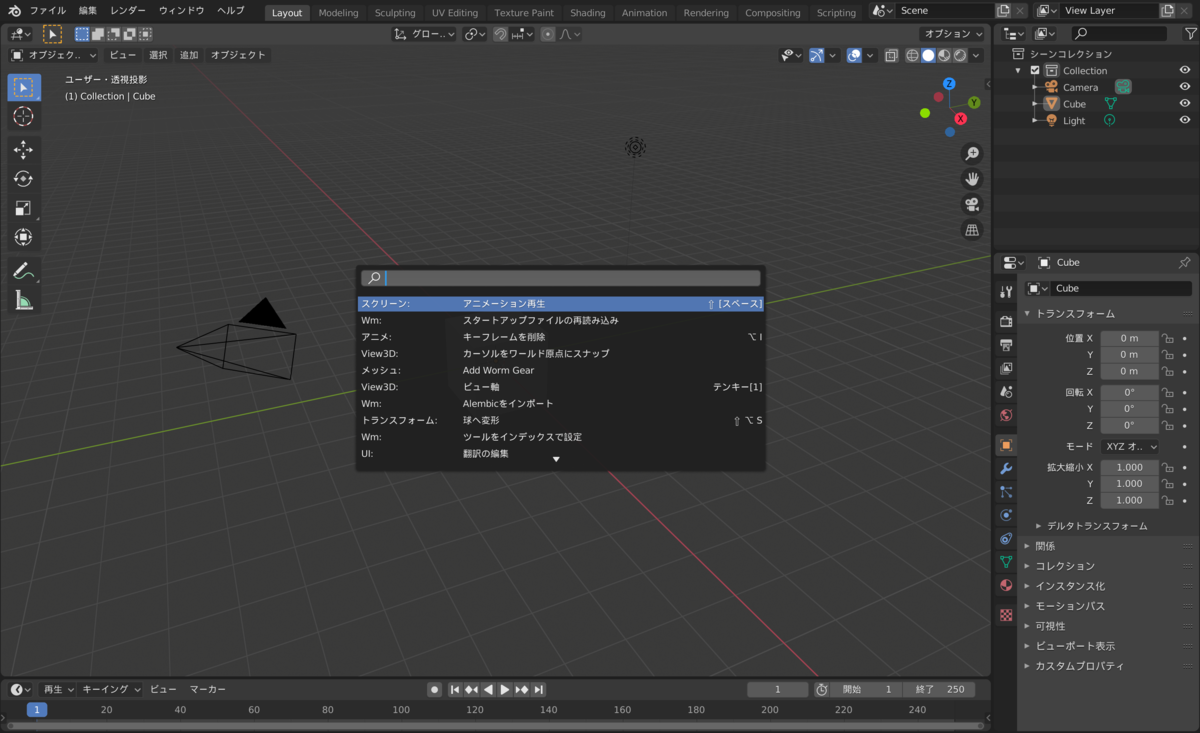This screenshot has height=733, width=1200.
Task: Select the Cursor tool in the left toolbar
Action: (23, 116)
